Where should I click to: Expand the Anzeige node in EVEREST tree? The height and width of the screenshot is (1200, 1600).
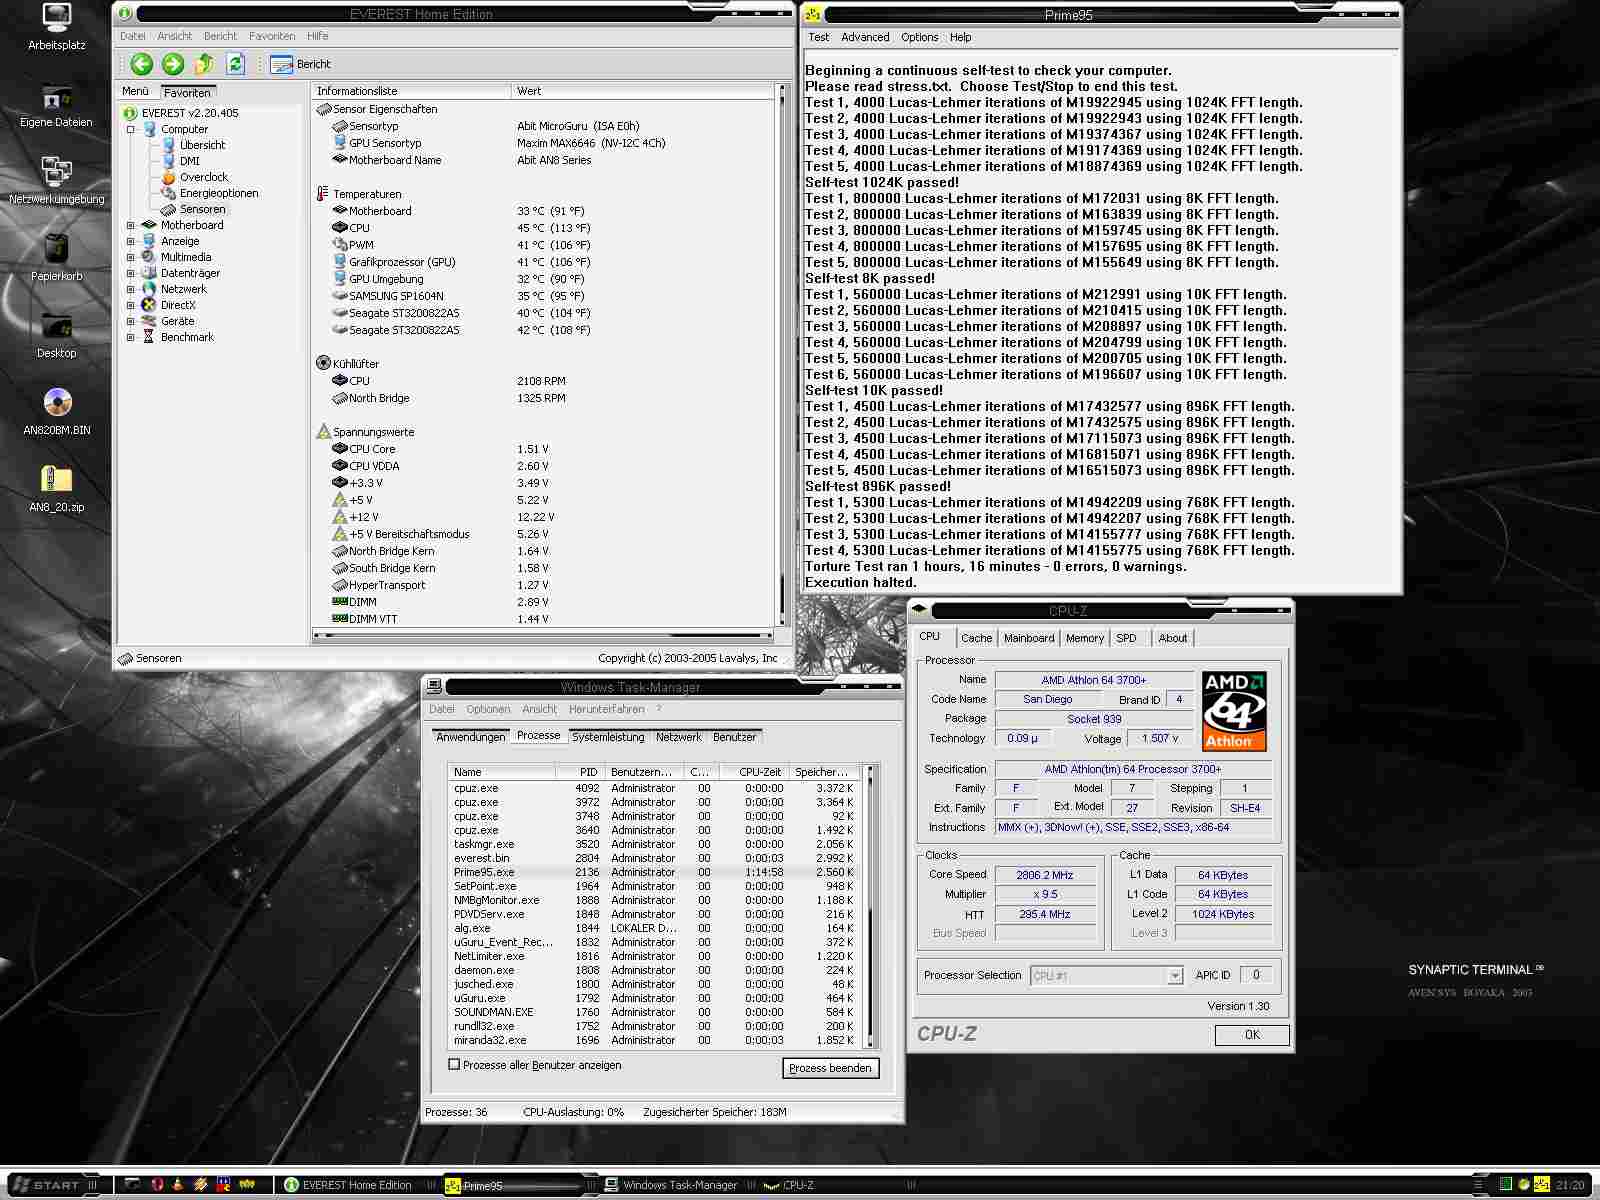(x=130, y=241)
